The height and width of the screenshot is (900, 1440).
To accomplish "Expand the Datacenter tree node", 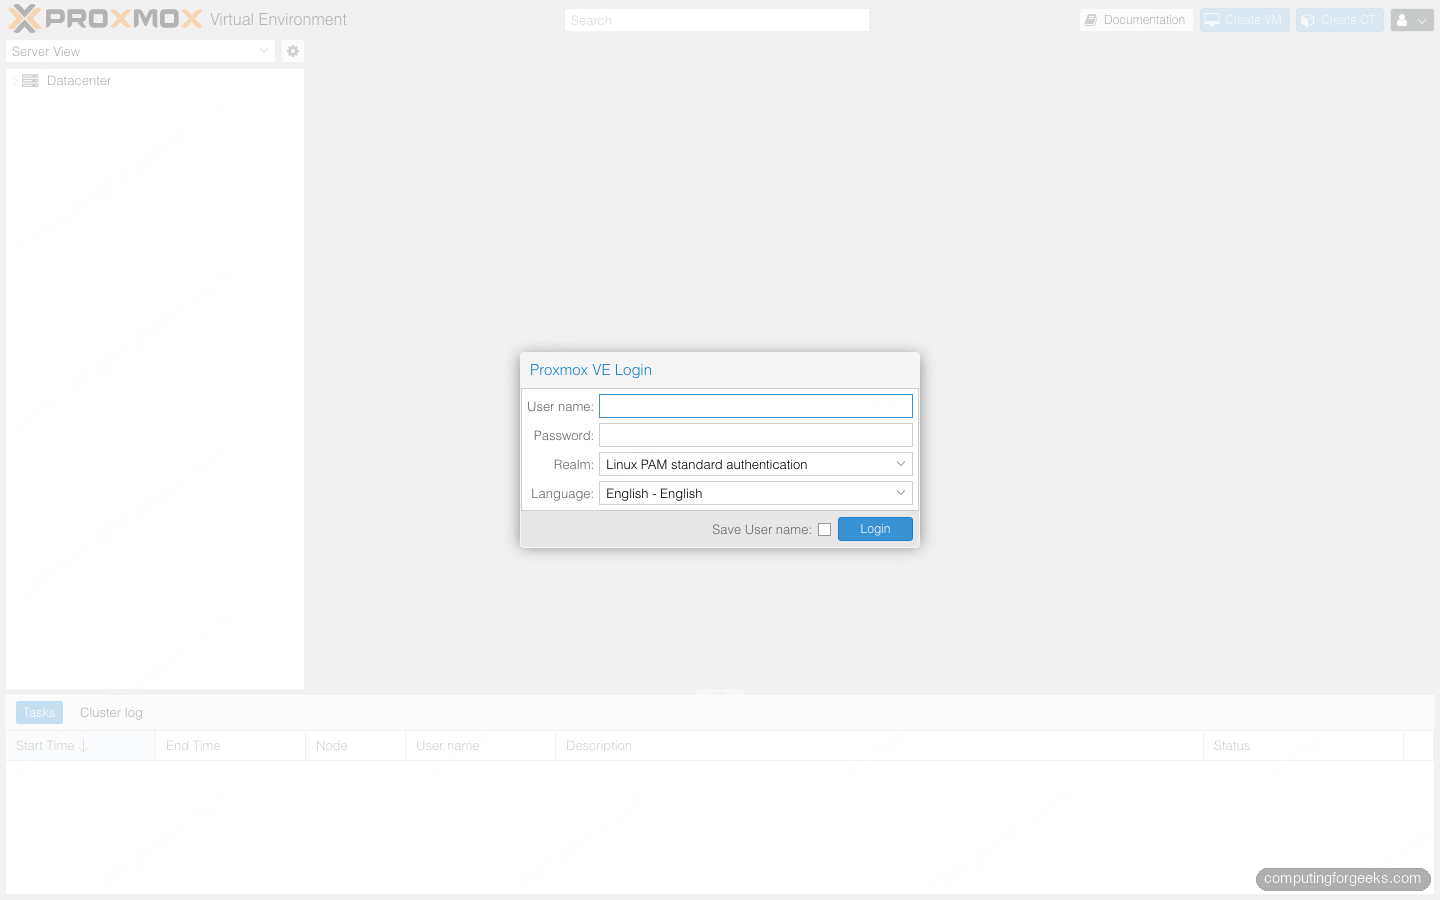I will [15, 81].
